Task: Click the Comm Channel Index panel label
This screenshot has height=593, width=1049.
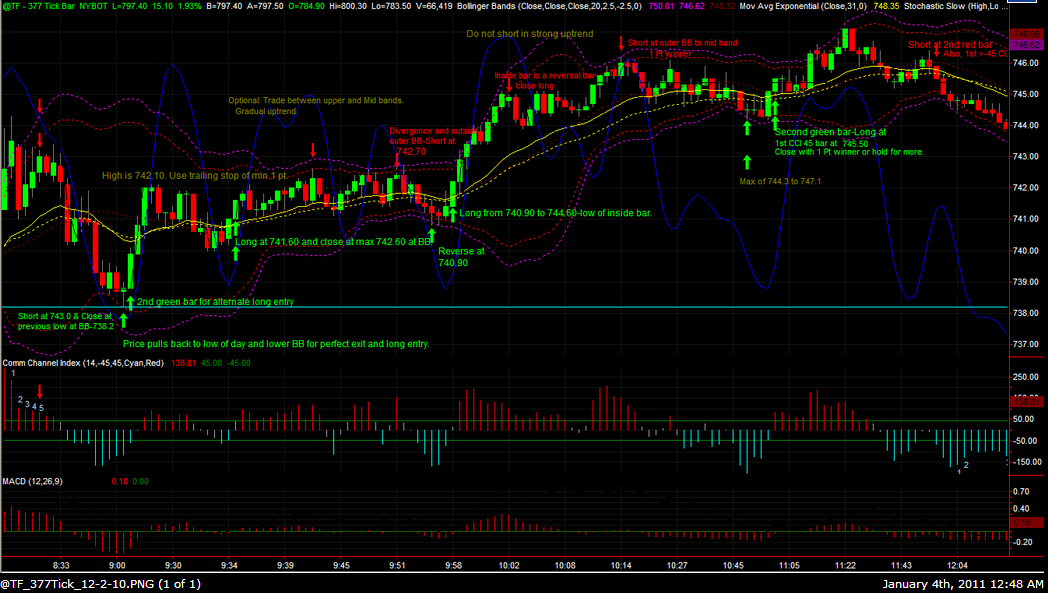Action: click(x=83, y=363)
